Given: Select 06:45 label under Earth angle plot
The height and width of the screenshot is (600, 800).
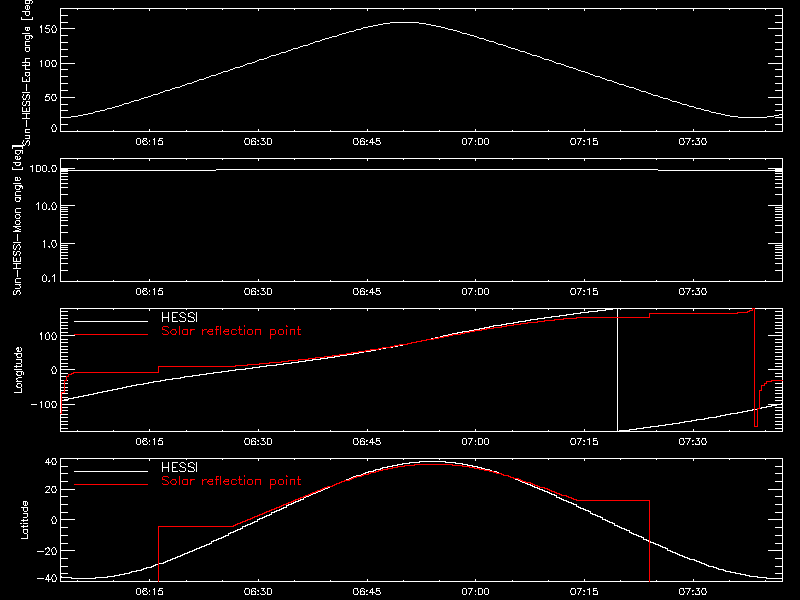Looking at the screenshot, I should point(367,142).
